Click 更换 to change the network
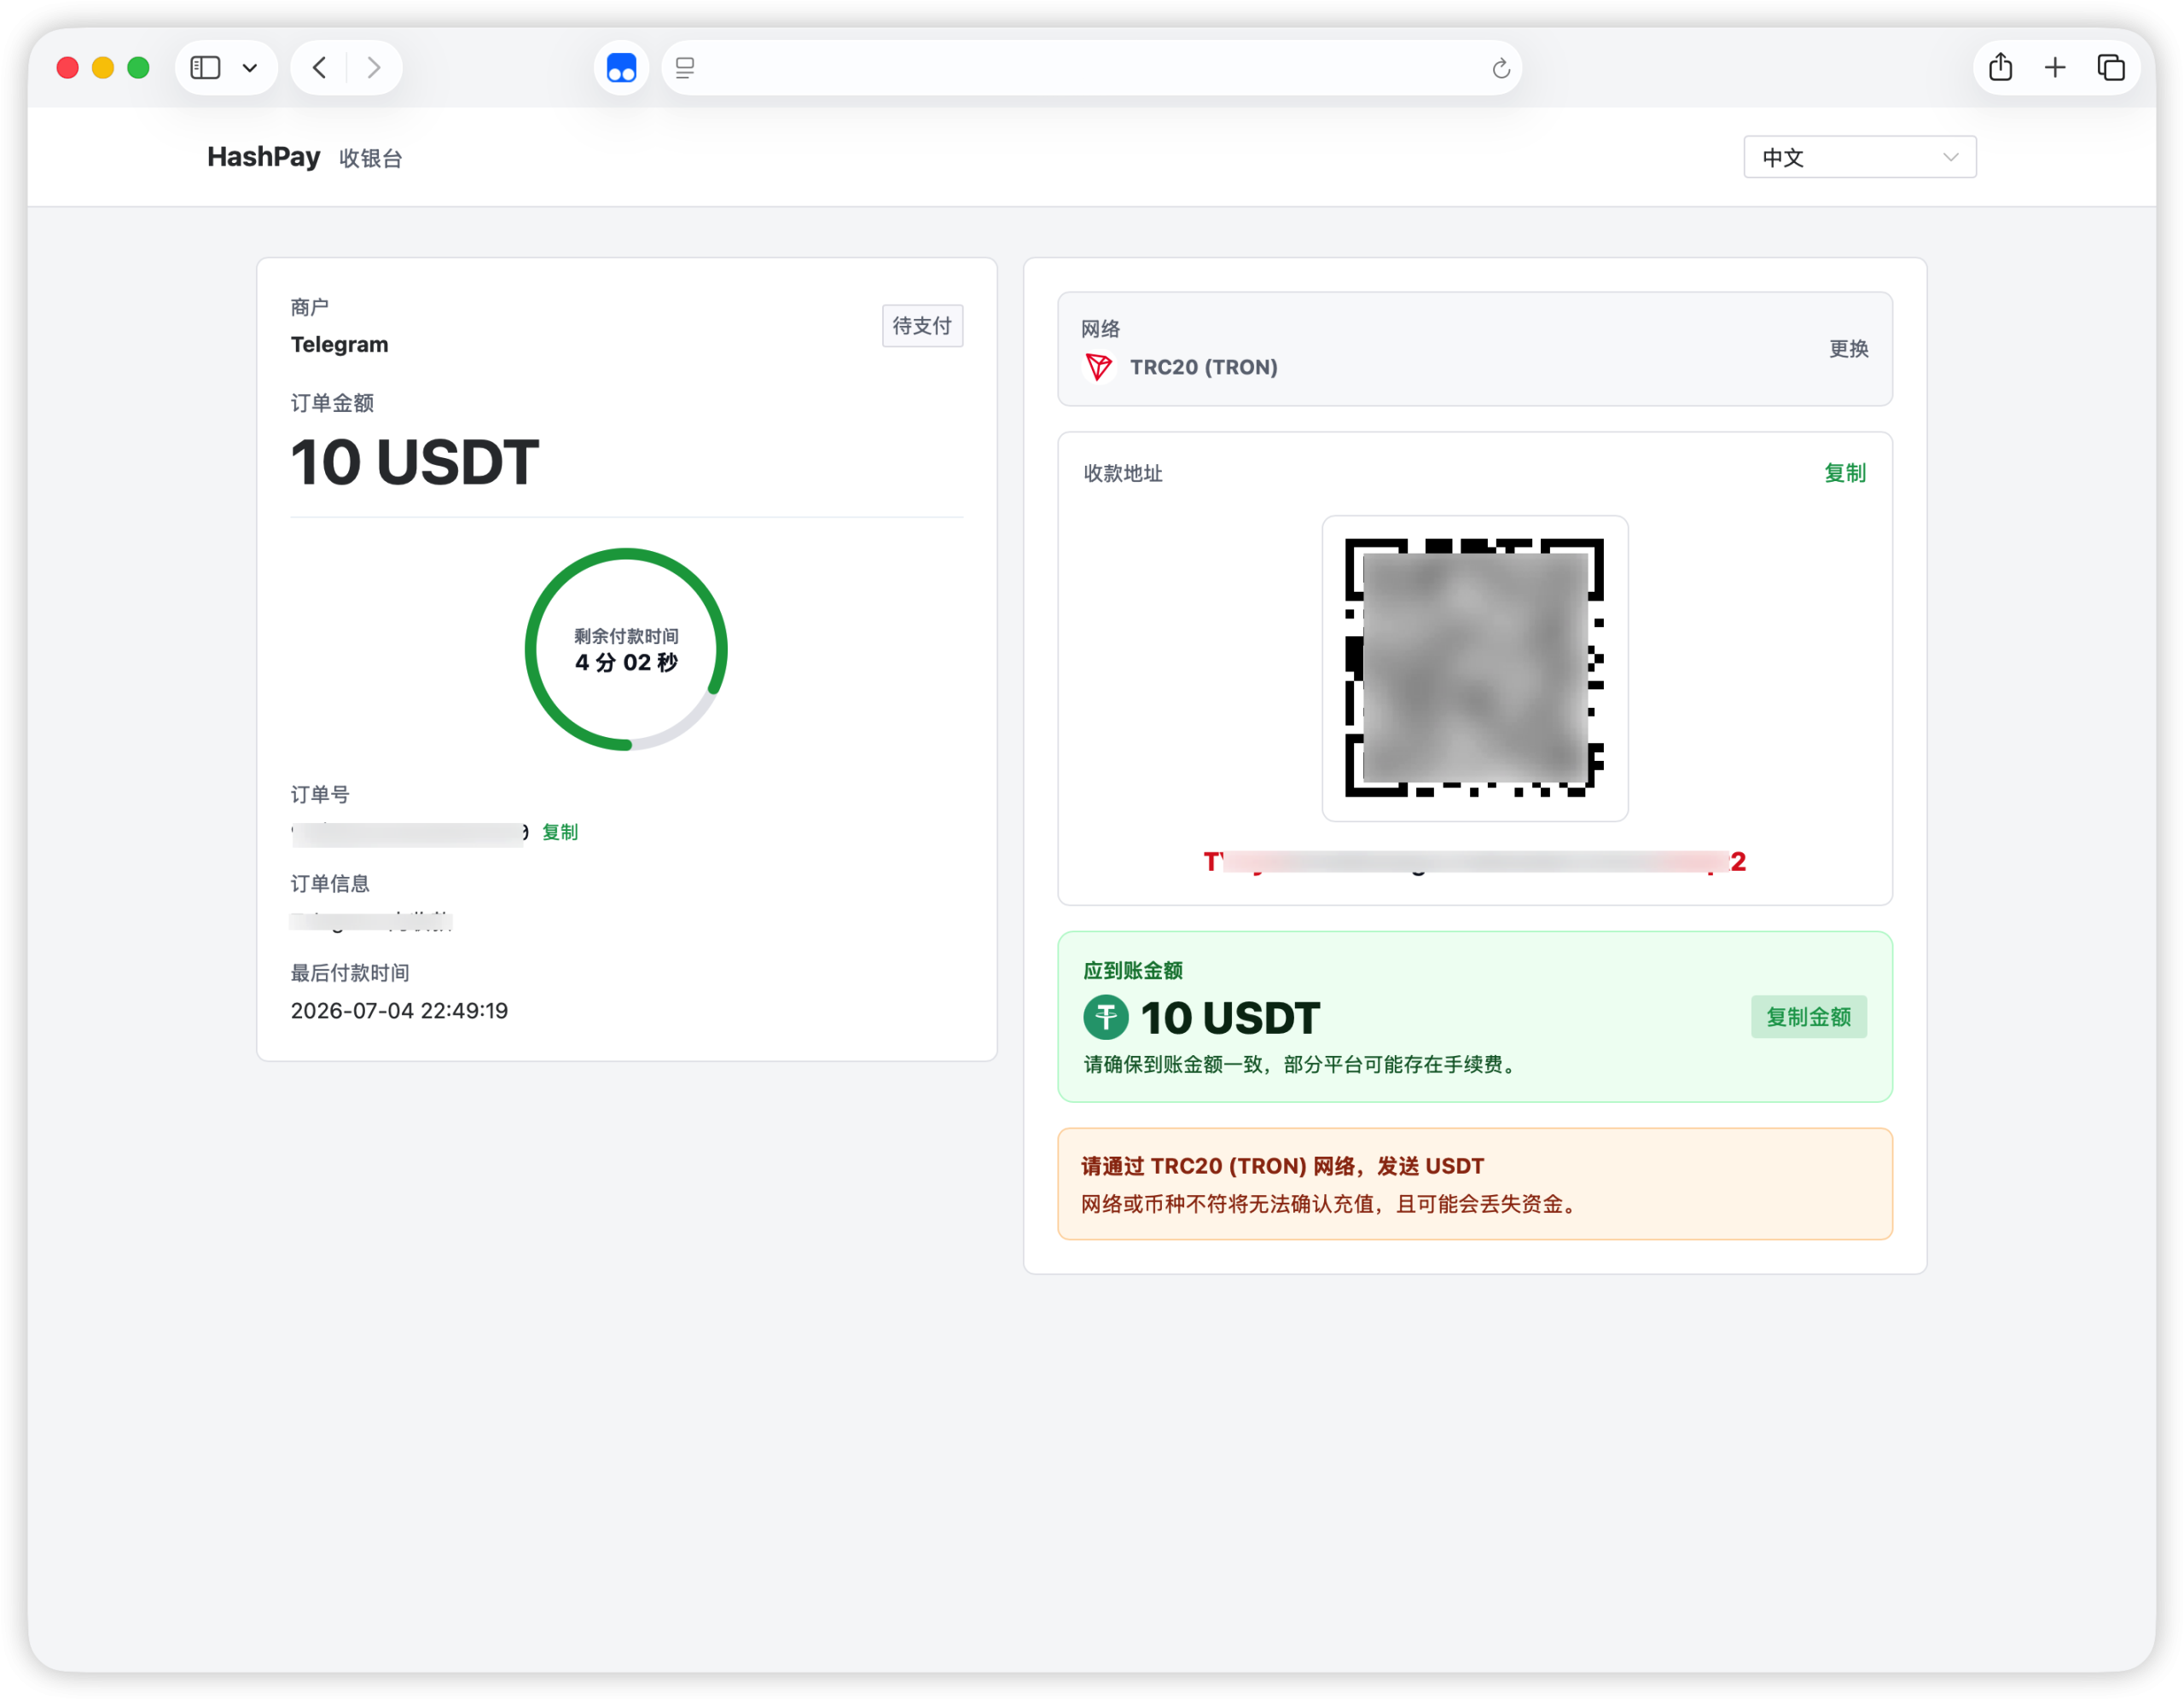The image size is (2184, 1700). click(x=1848, y=349)
